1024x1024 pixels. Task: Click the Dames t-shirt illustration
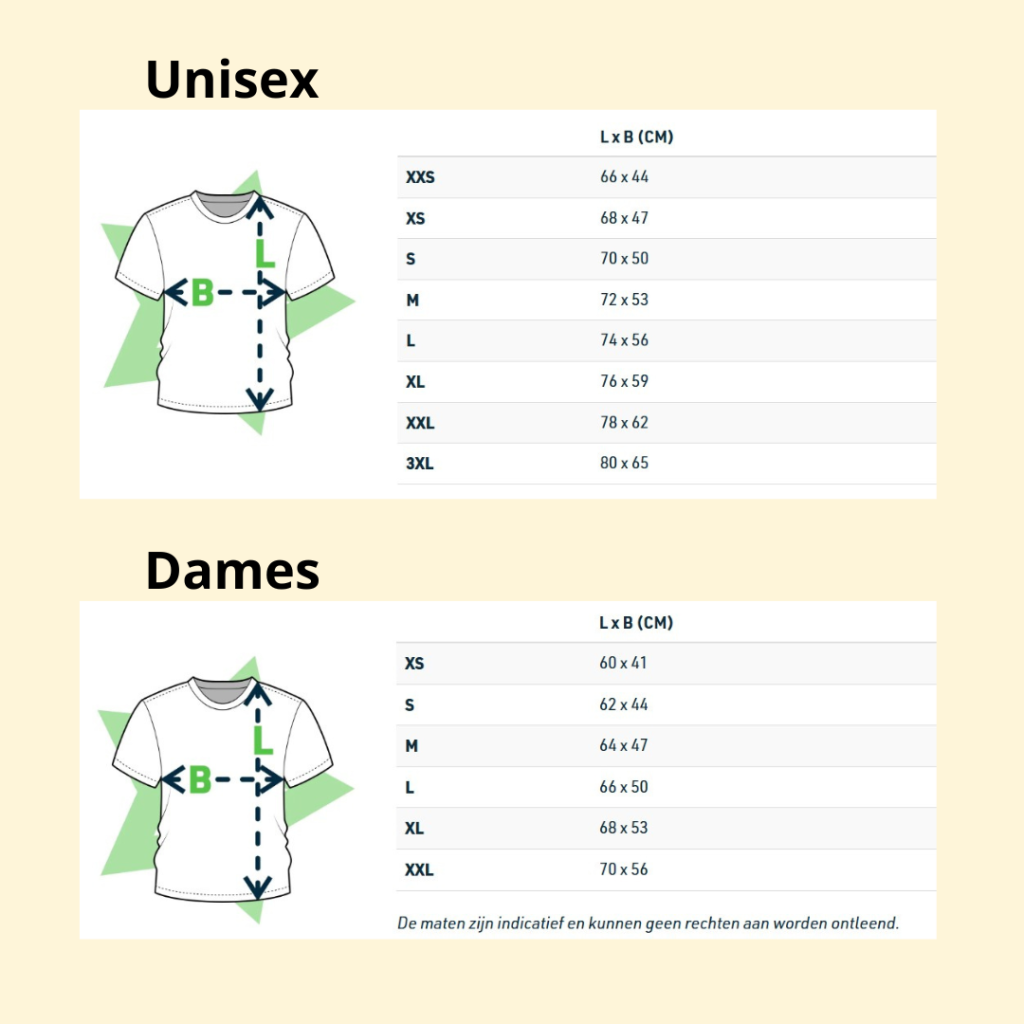click(224, 790)
